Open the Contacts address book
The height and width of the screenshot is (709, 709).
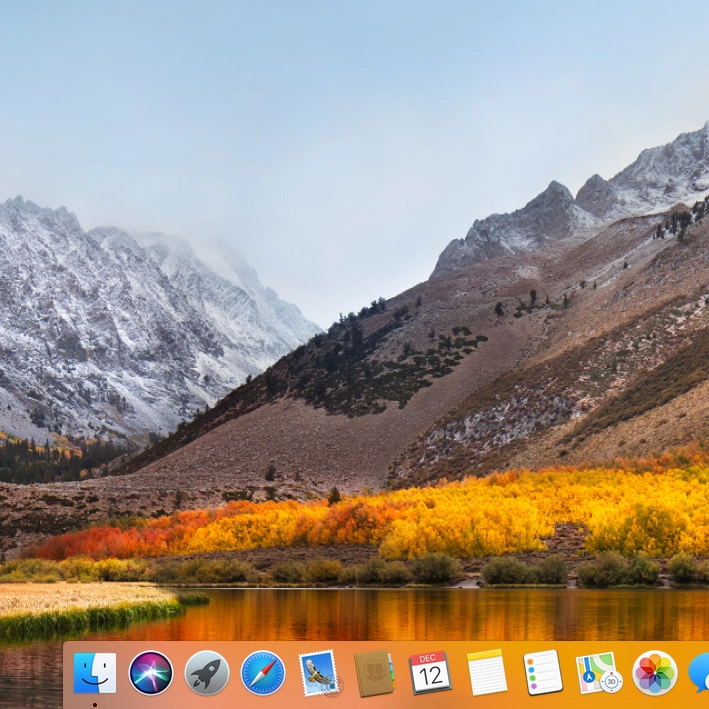(x=375, y=673)
